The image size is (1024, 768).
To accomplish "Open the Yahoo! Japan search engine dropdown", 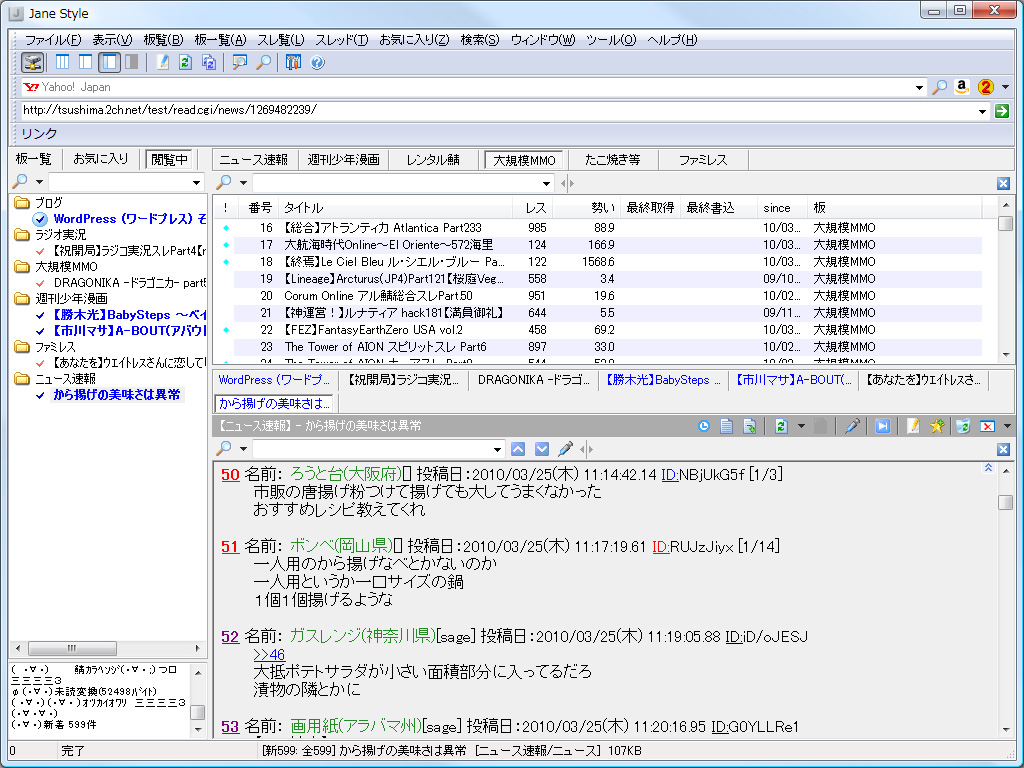I will [x=922, y=87].
